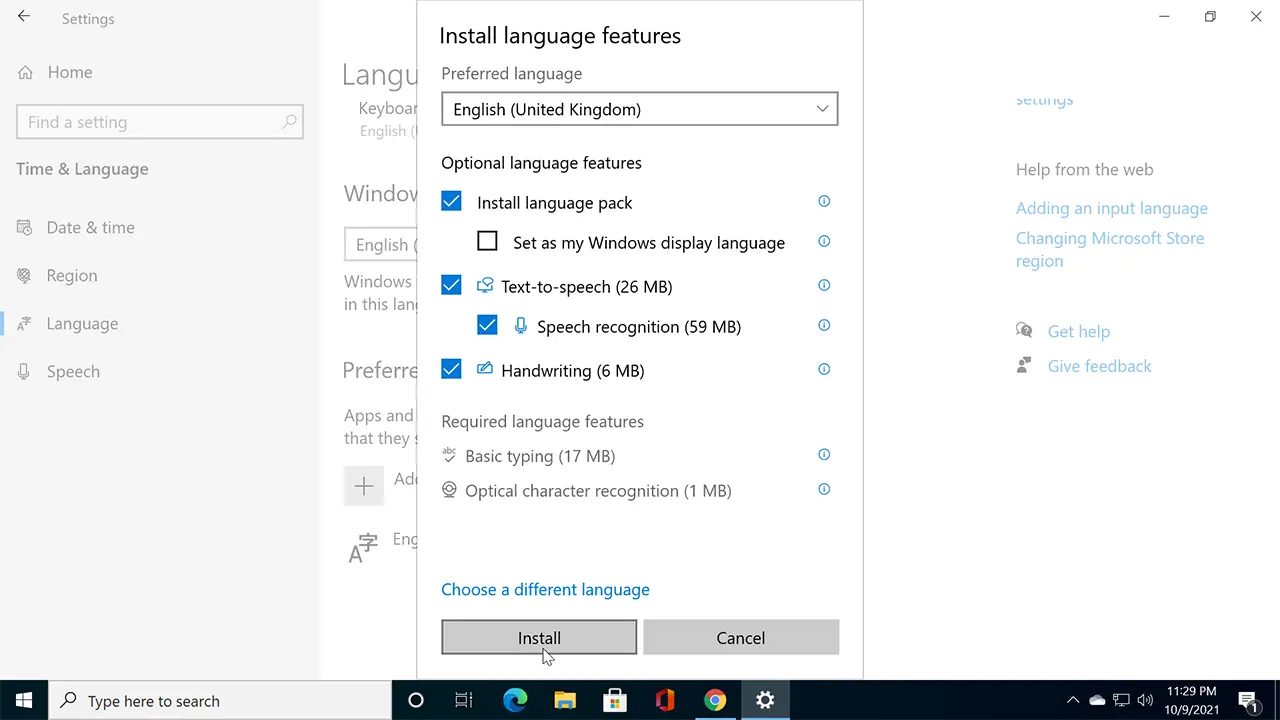Click the Install button
This screenshot has width=1280, height=720.
point(539,637)
